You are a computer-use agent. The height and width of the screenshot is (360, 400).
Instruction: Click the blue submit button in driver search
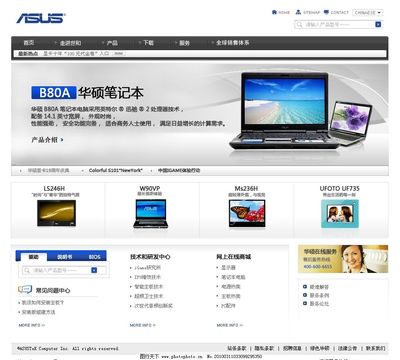coord(94,270)
